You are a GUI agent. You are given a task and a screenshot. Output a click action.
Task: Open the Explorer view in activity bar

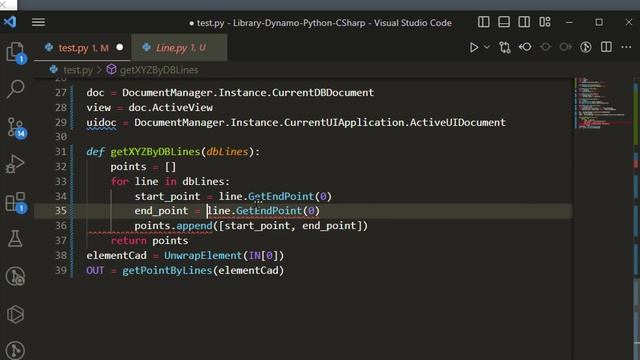pyautogui.click(x=16, y=53)
